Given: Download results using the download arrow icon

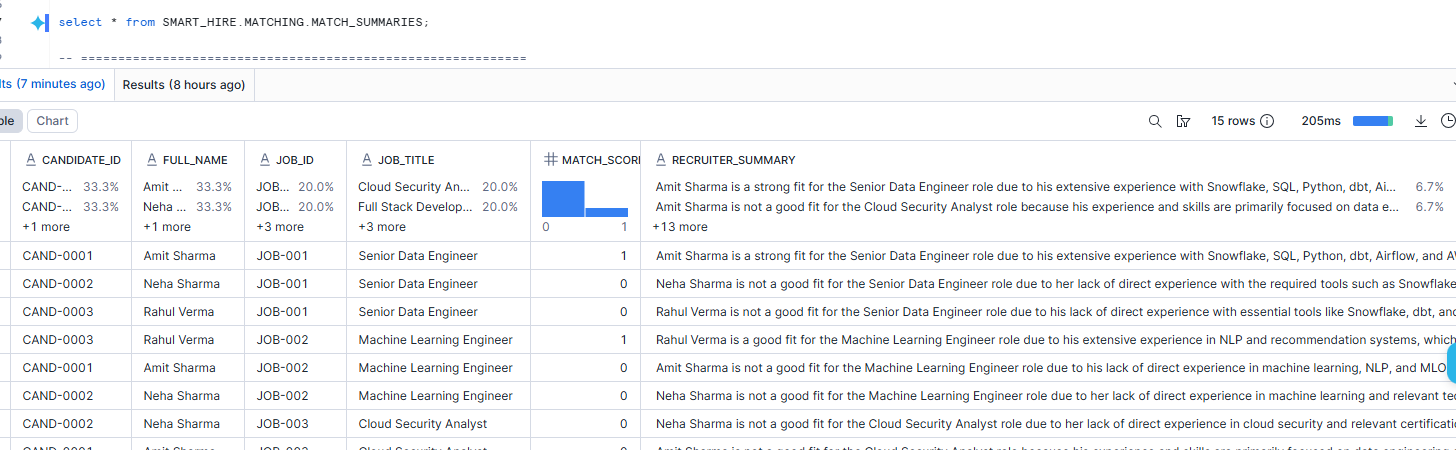Looking at the screenshot, I should [1420, 121].
